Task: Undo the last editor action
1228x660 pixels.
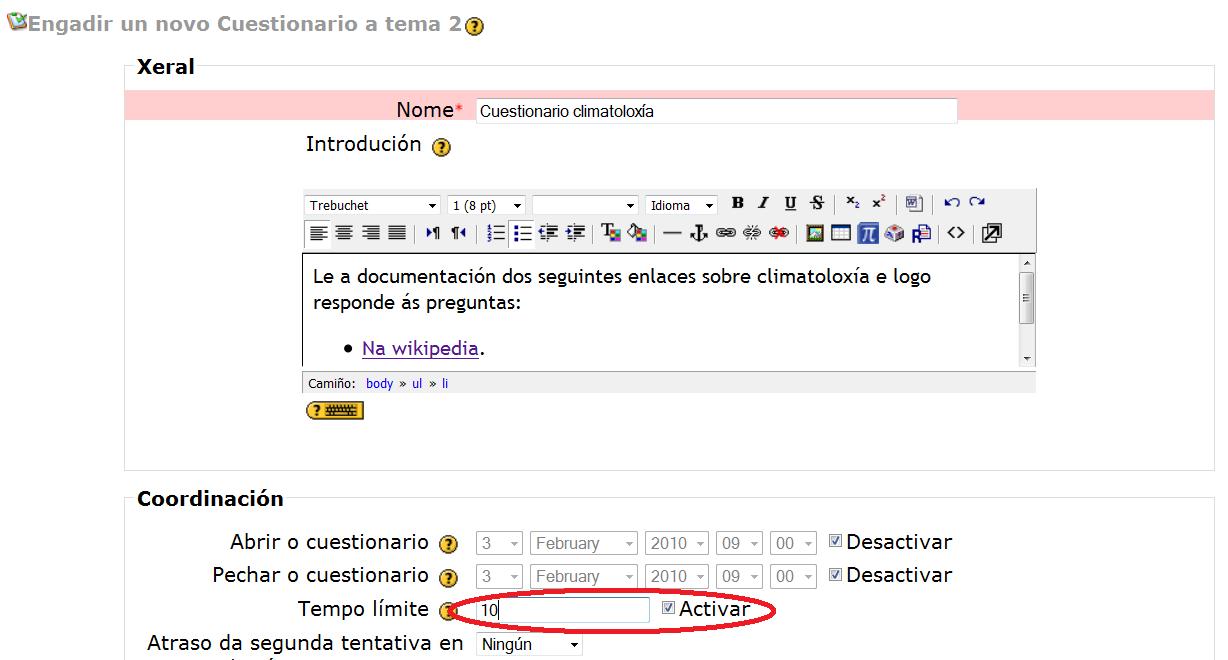Action: [951, 204]
